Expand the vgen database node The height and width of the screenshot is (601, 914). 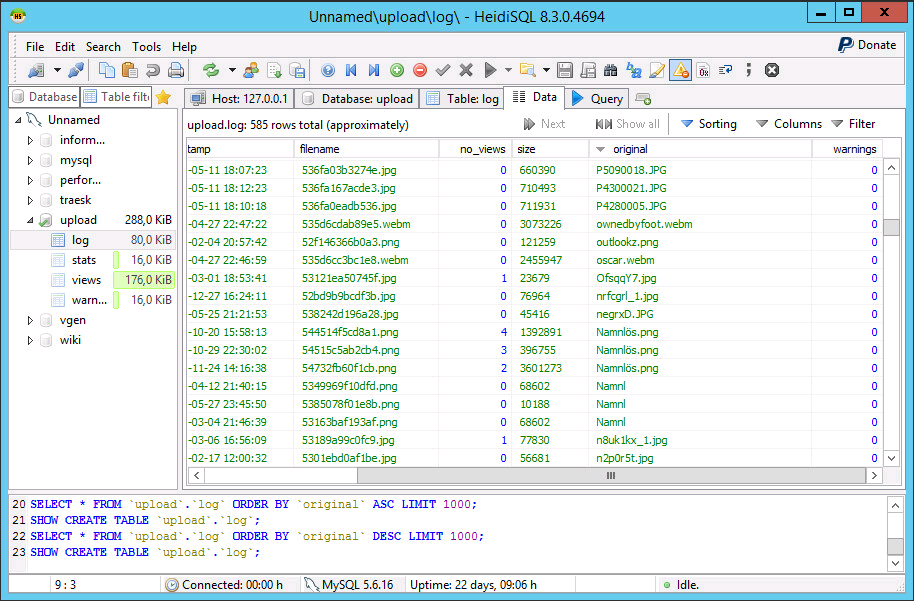click(30, 320)
